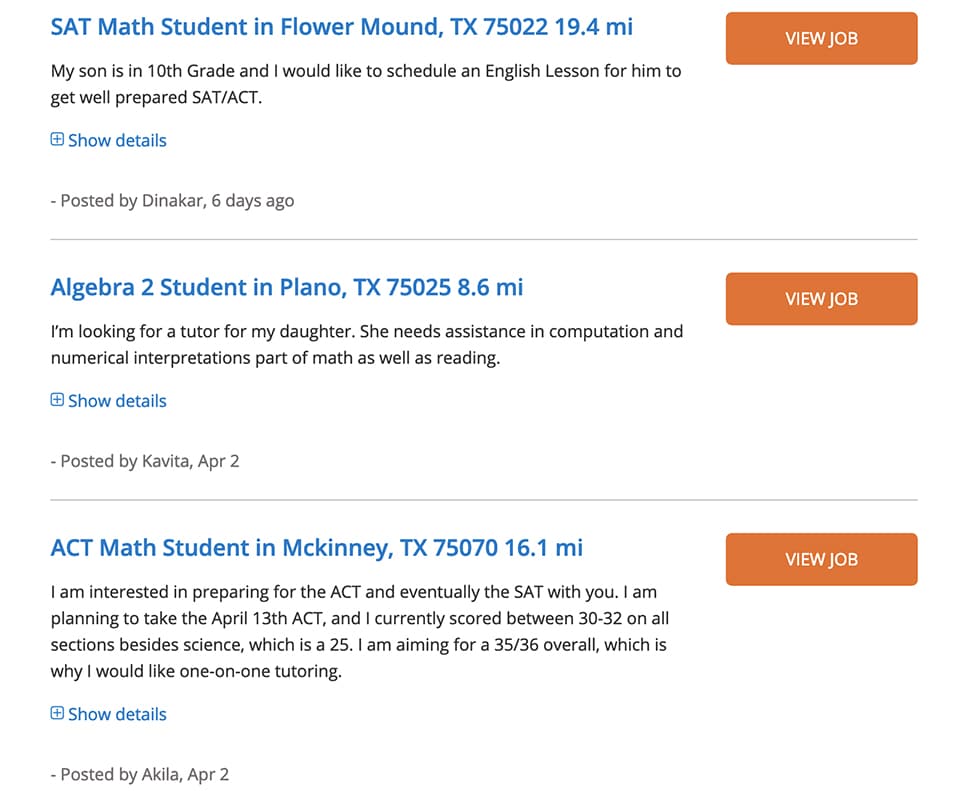
Task: Click the description about tutoring a daughter
Action: coord(366,344)
